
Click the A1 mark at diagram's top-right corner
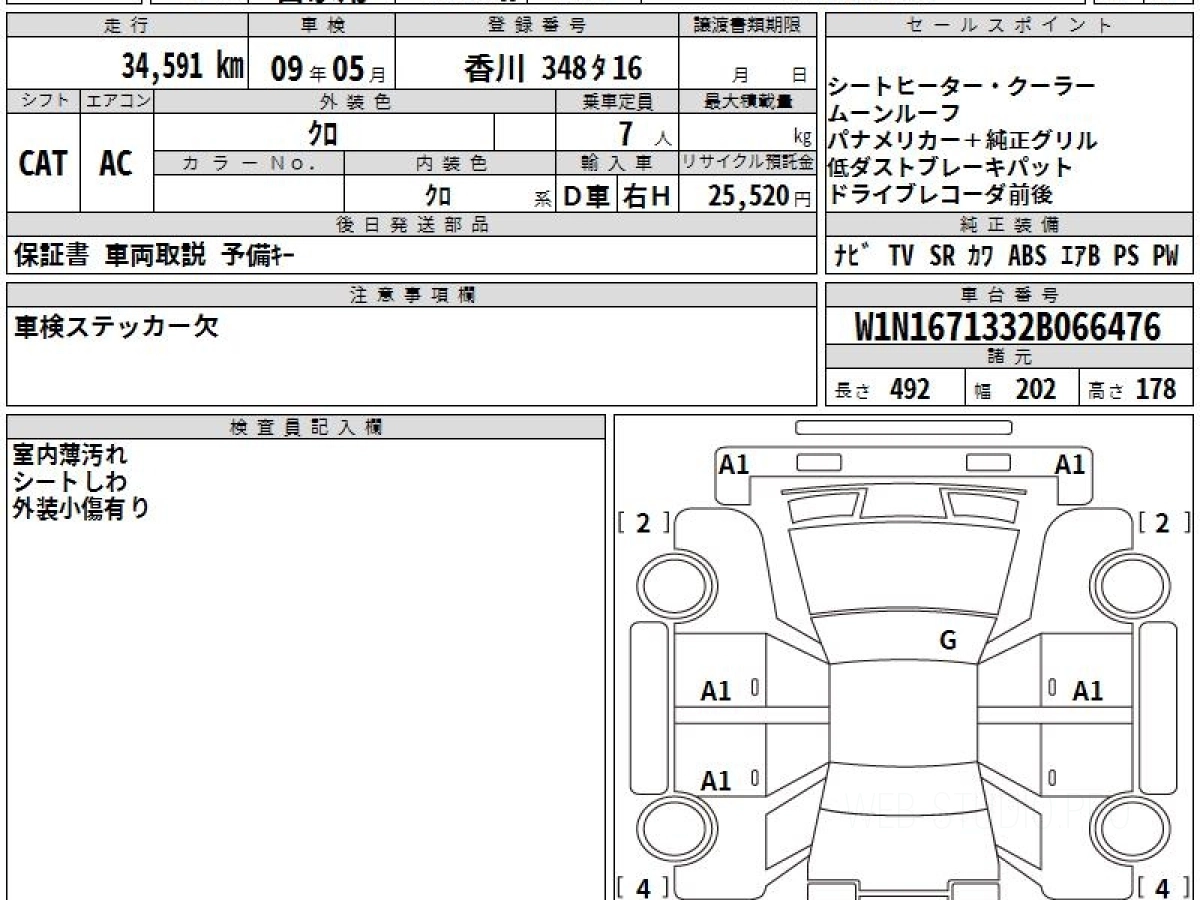1070,464
